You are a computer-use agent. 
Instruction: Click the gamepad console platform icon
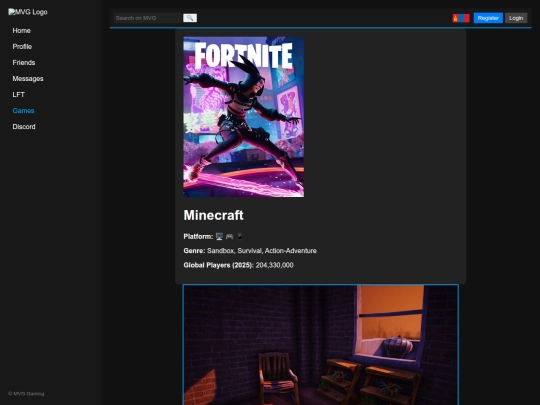tap(229, 236)
